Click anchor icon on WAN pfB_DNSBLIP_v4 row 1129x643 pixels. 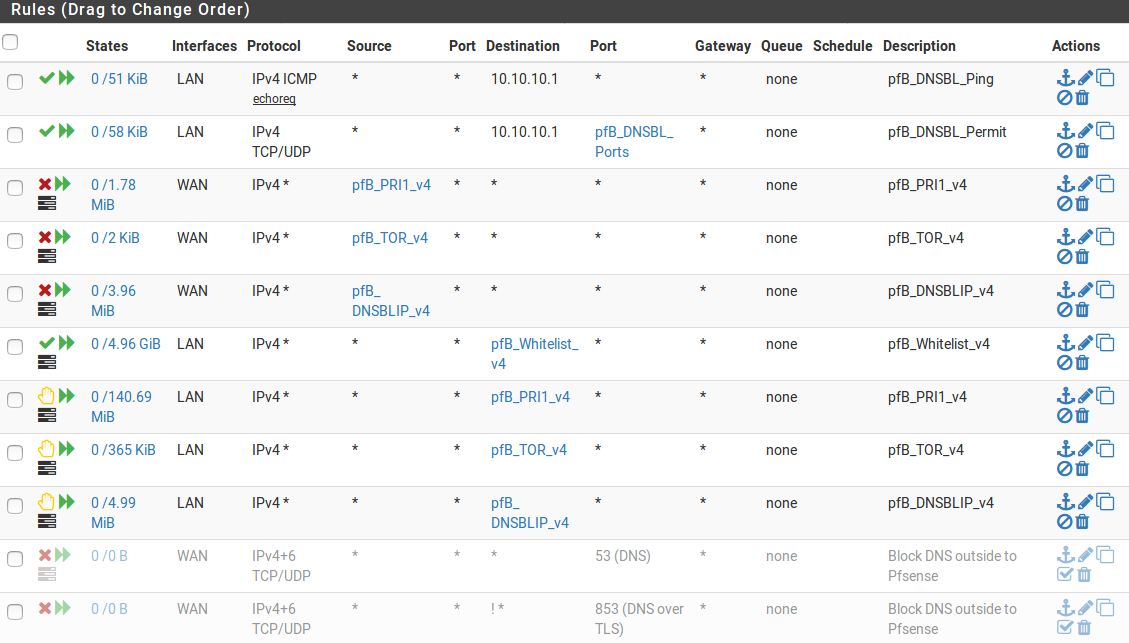(1066, 289)
